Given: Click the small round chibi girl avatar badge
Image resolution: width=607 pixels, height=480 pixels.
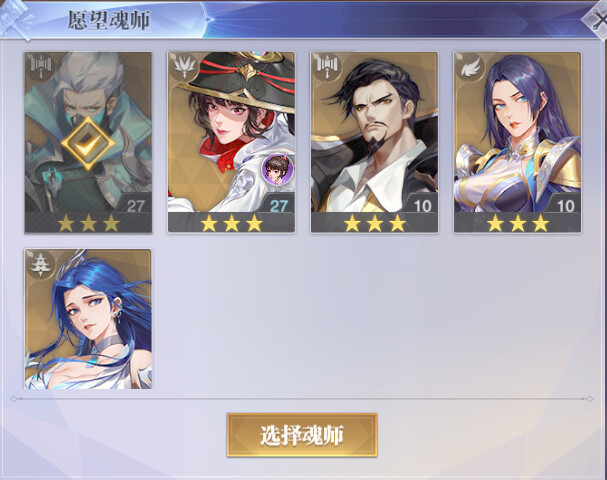Looking at the screenshot, I should point(277,169).
